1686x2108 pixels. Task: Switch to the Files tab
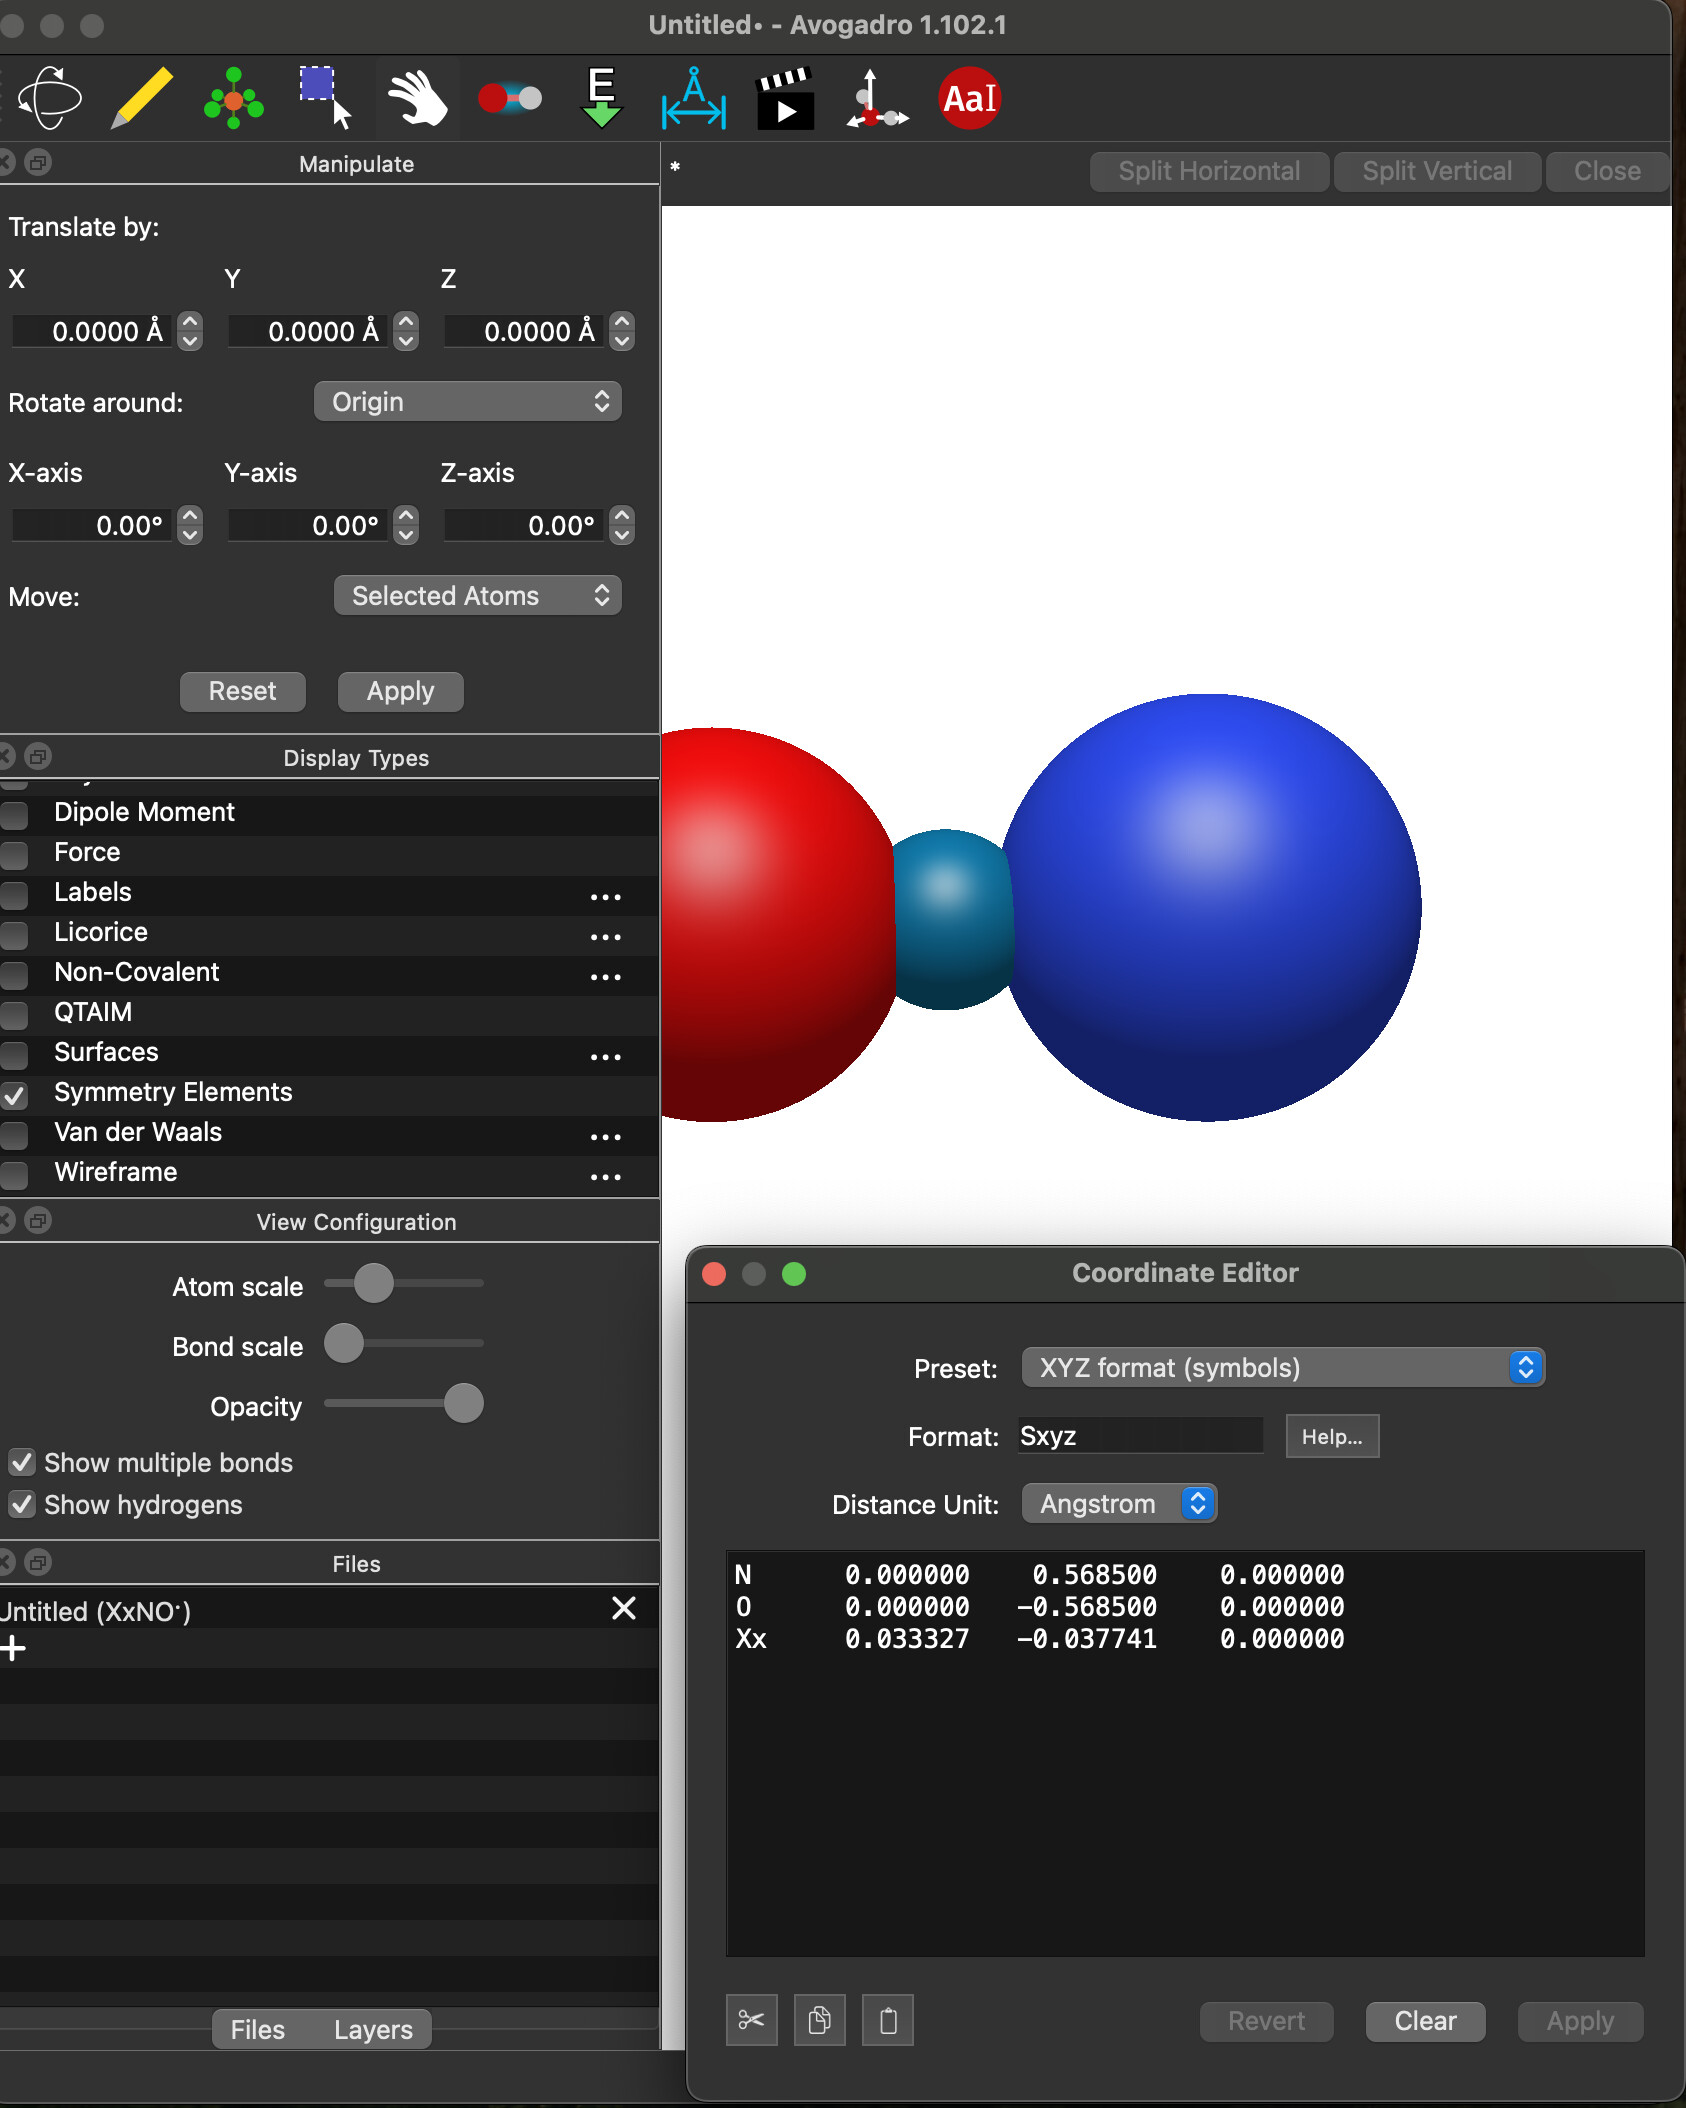pos(258,2030)
